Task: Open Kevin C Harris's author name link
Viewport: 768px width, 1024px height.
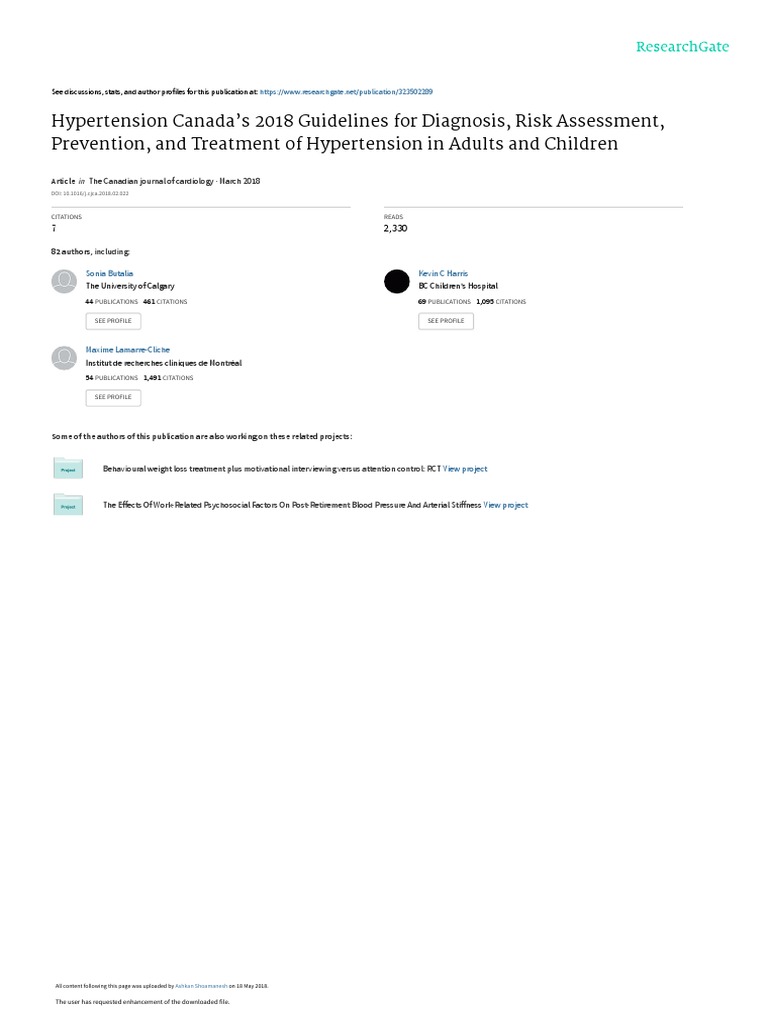Action: click(x=443, y=273)
